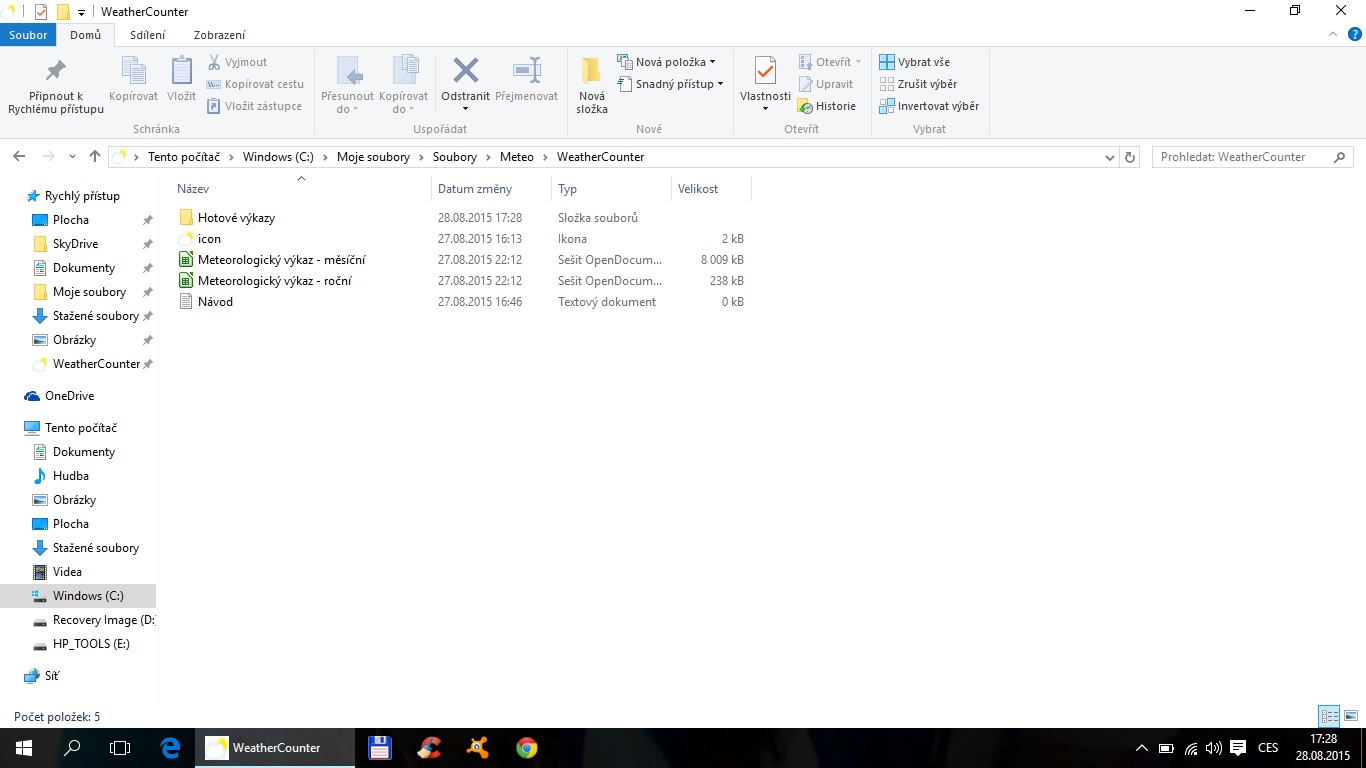
Task: Click the Pin to Quick Access icon
Action: pos(55,71)
